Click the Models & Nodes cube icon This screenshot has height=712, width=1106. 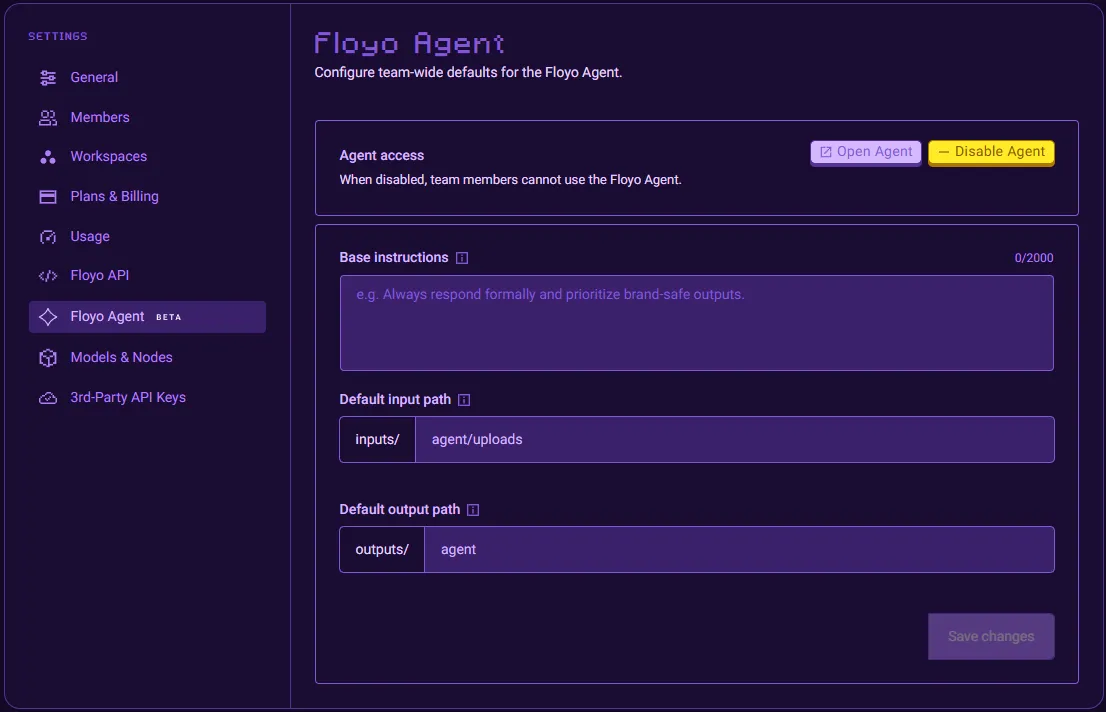coord(48,358)
